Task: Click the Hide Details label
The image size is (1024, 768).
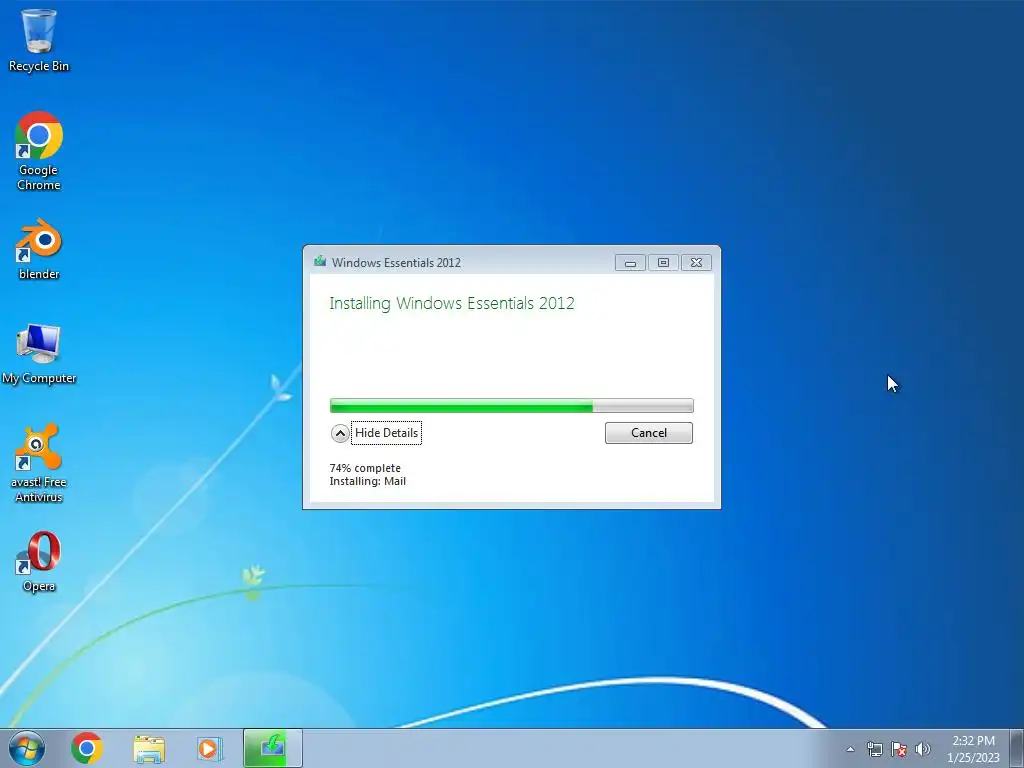Action: click(386, 433)
